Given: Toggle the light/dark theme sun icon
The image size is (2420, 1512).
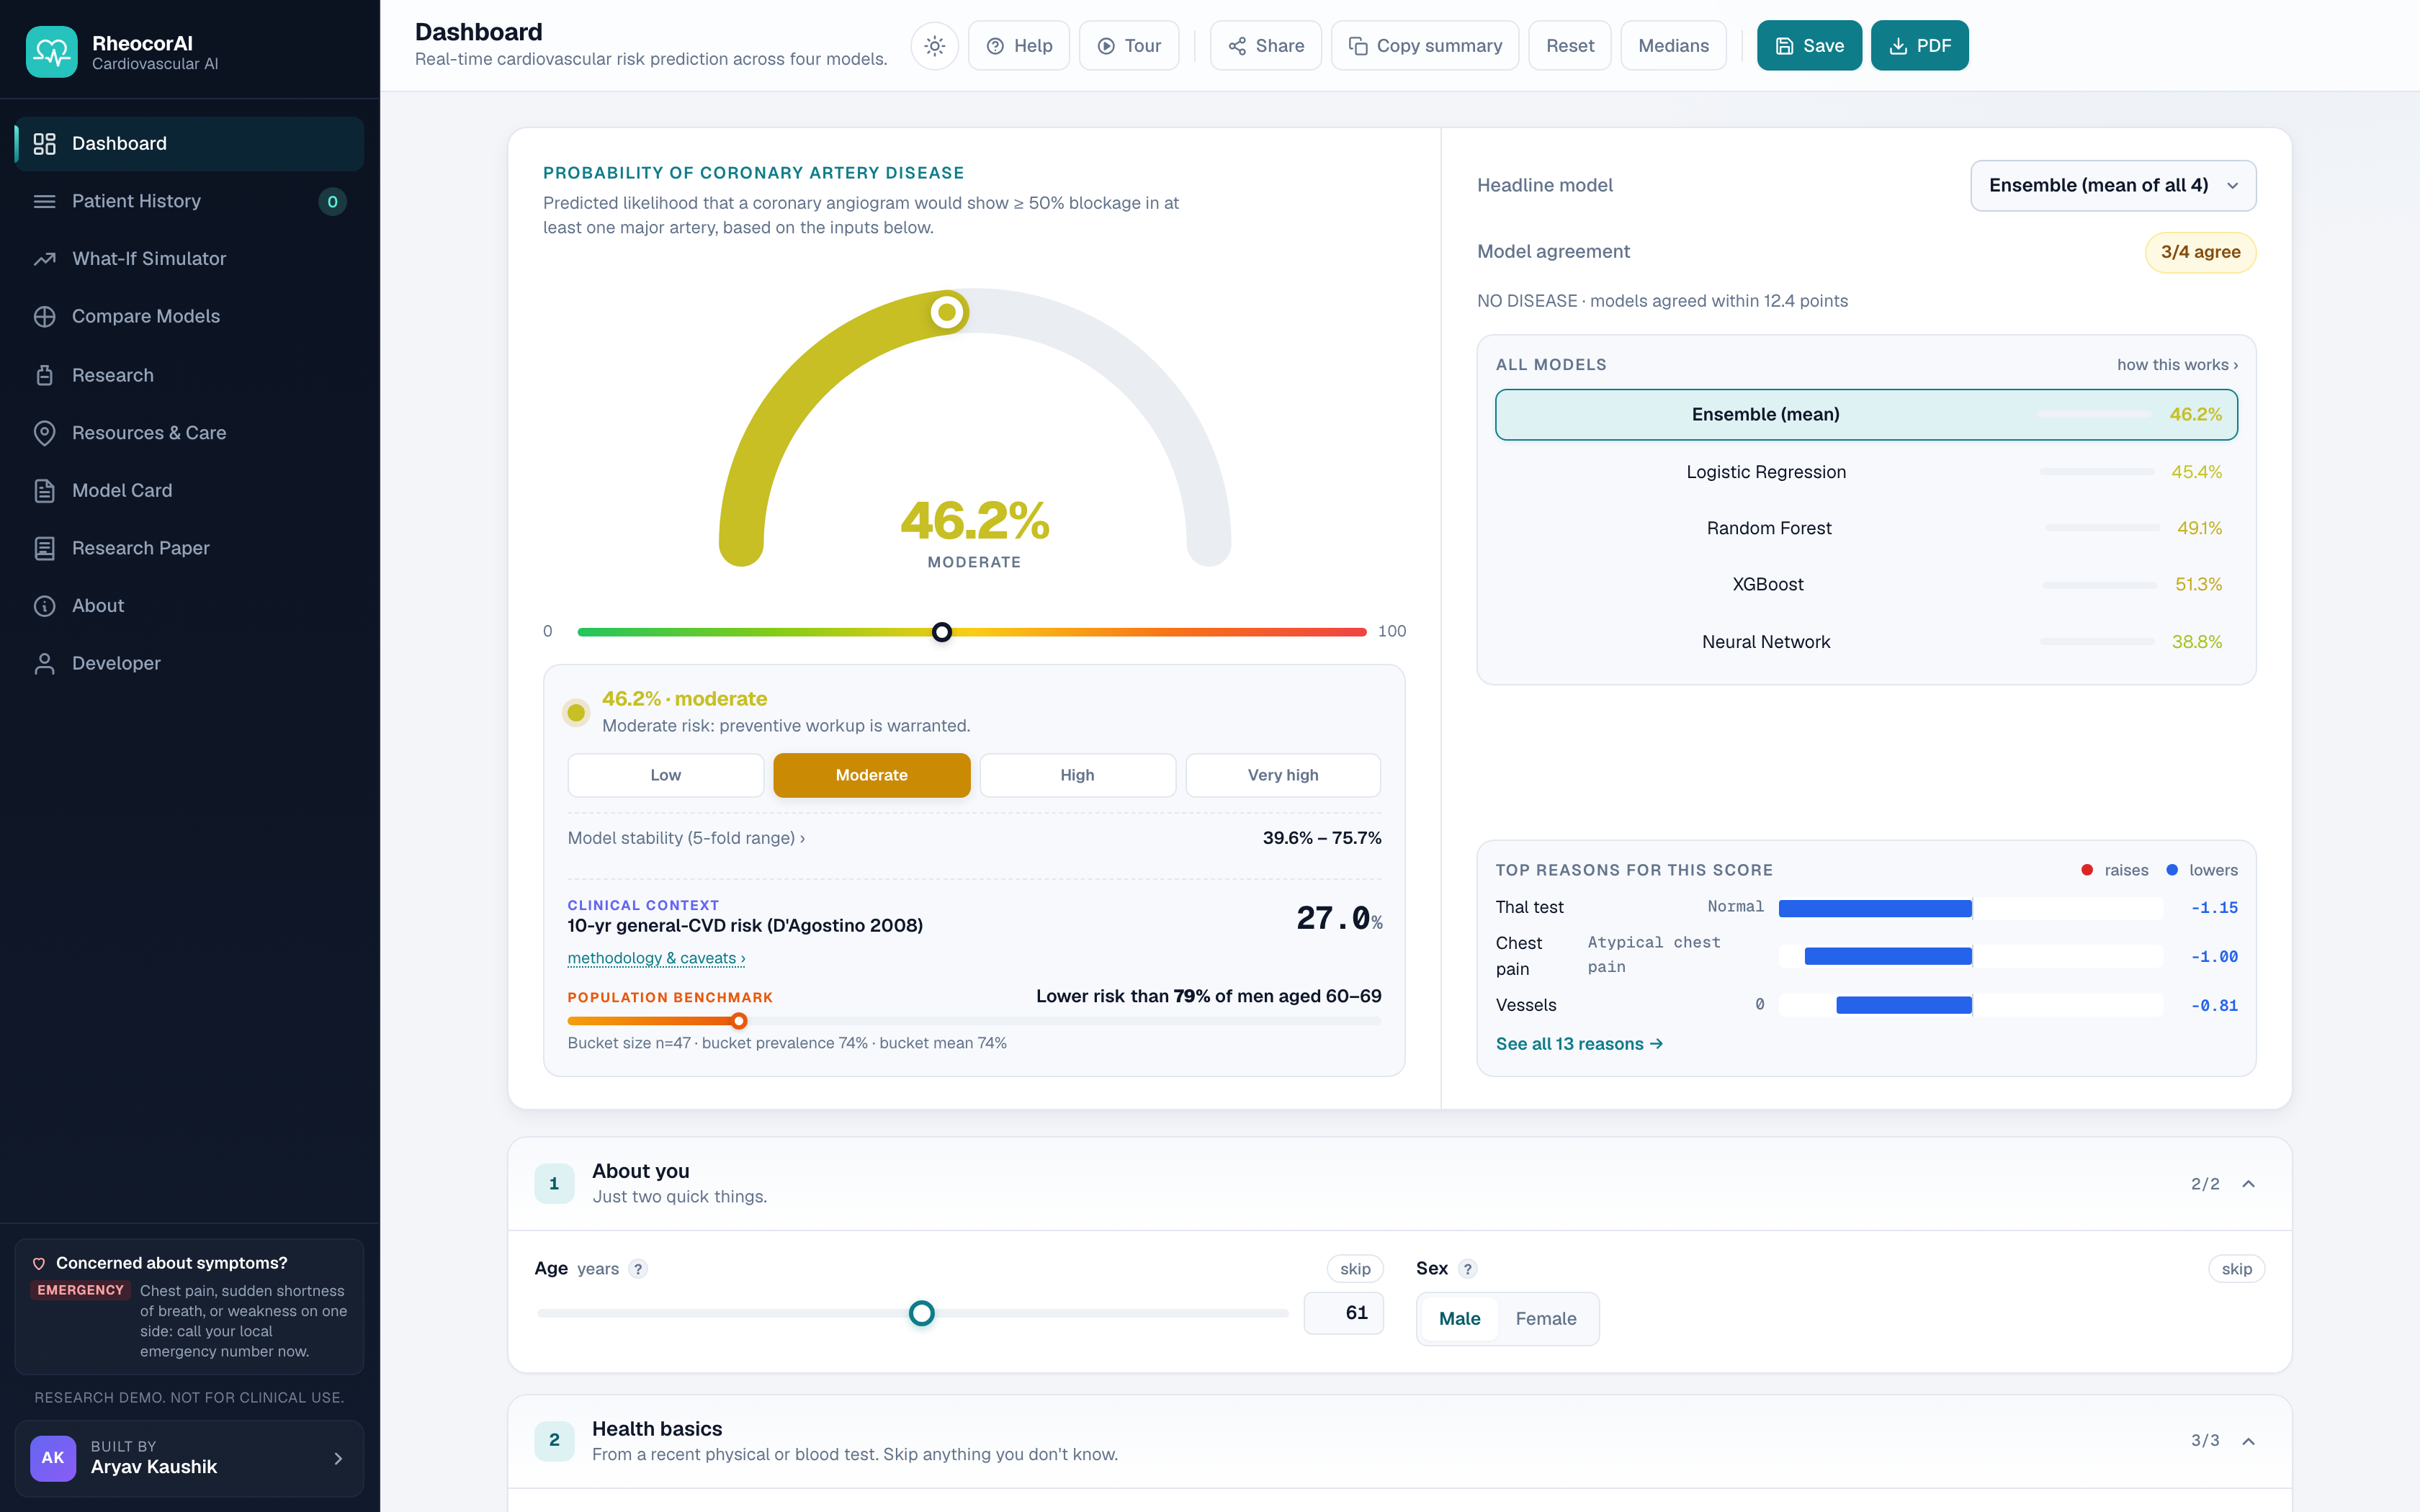Looking at the screenshot, I should [934, 46].
